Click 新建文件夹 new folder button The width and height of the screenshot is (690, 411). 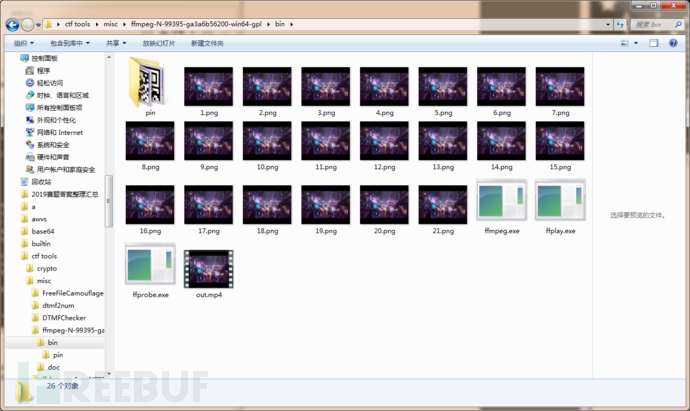pos(207,43)
